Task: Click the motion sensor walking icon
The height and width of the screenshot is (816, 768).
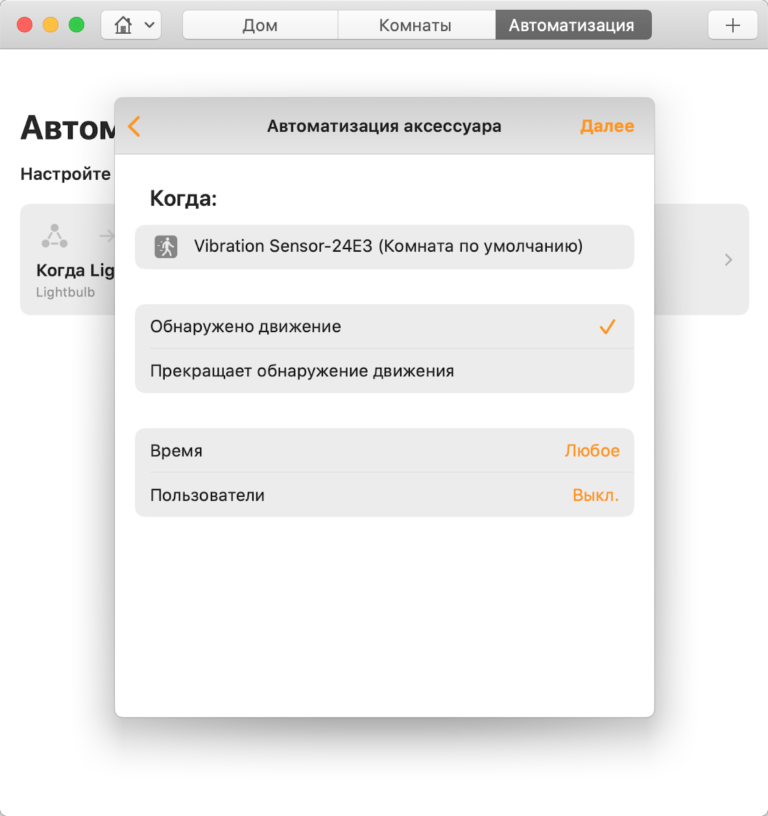Action: [166, 247]
